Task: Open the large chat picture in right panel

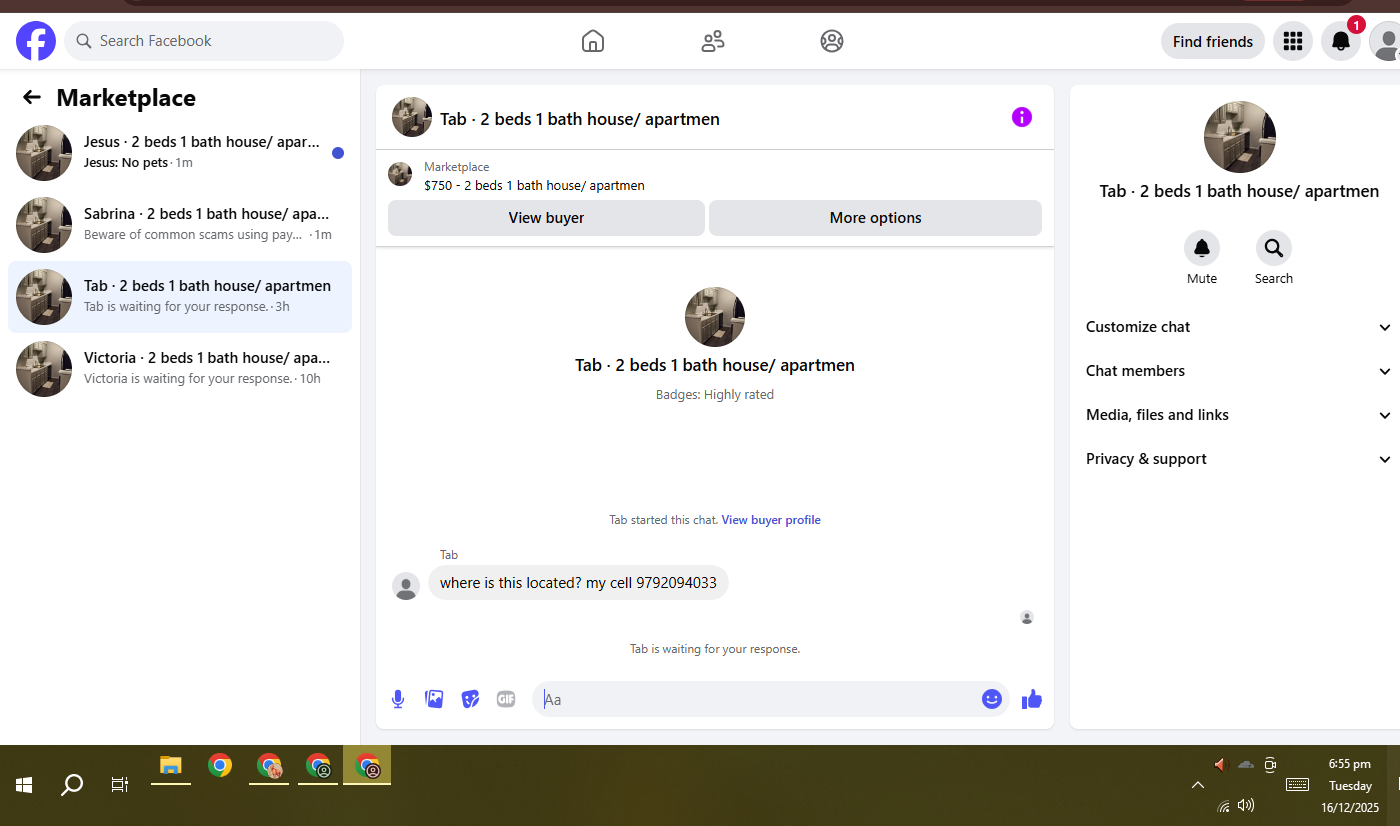Action: [x=1240, y=137]
